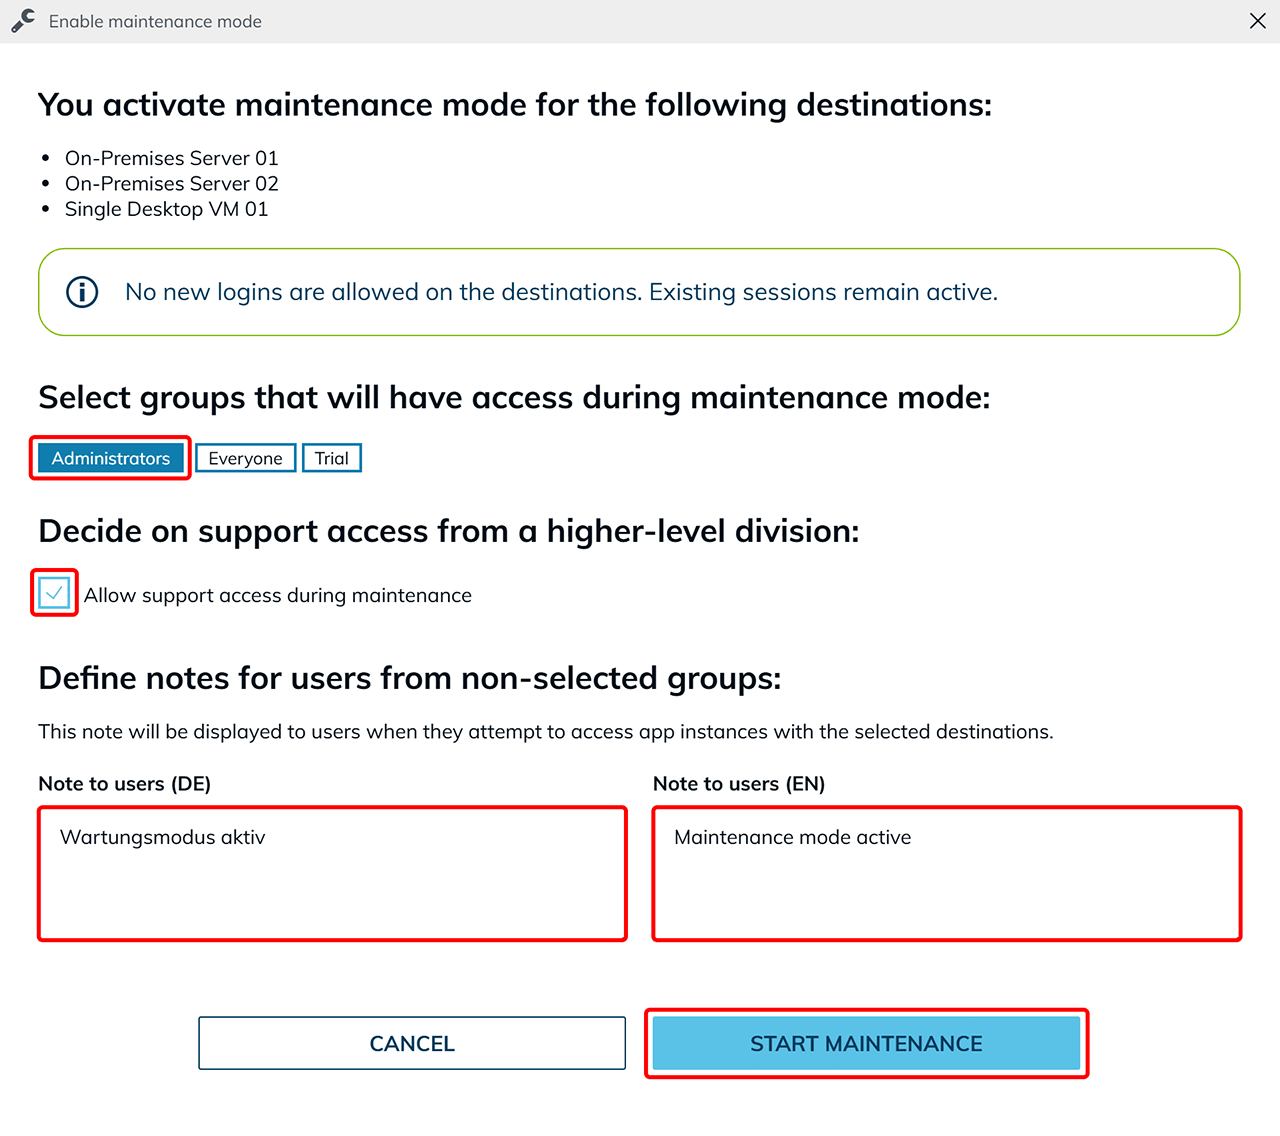1280x1136 pixels.
Task: Click the 'Note to users (EN)' label
Action: pyautogui.click(x=738, y=784)
